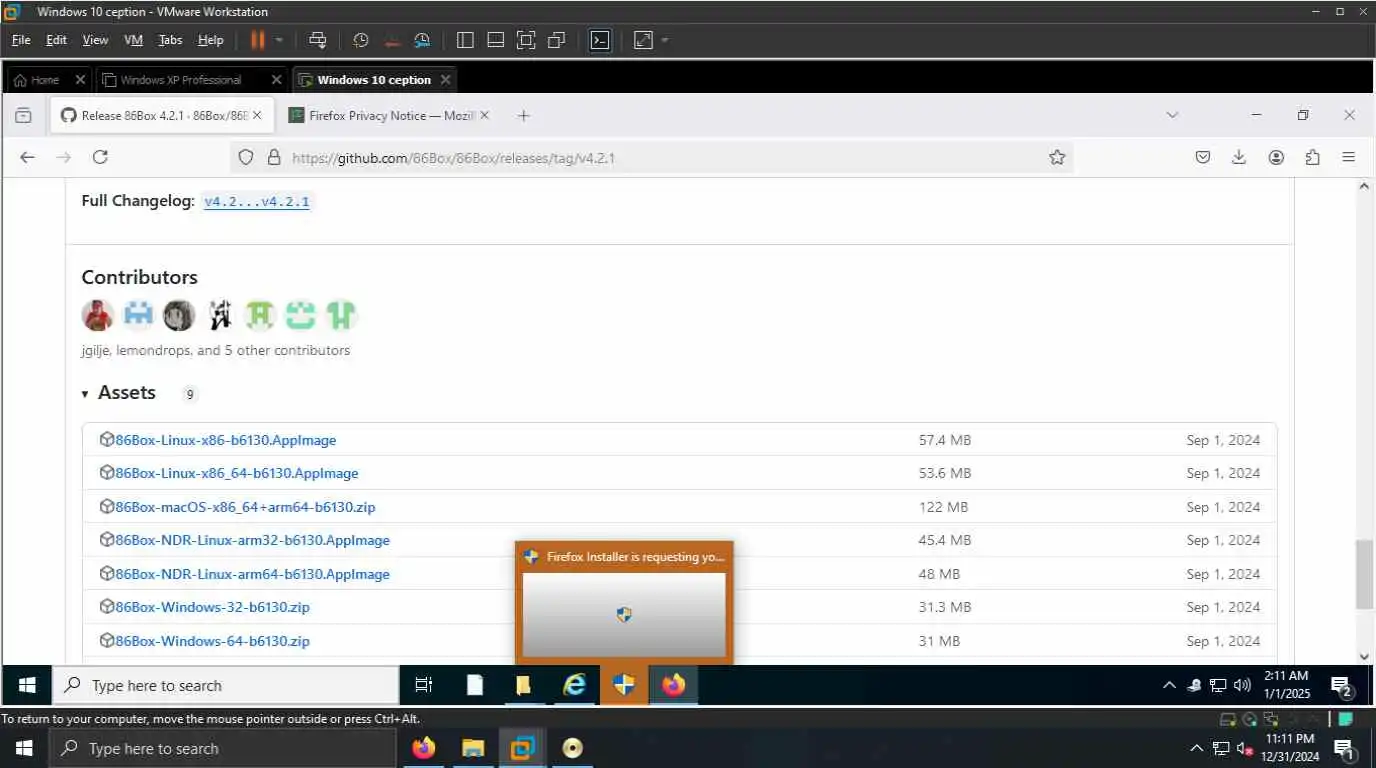
Task: Open the Firefox account icon
Action: coord(1276,157)
